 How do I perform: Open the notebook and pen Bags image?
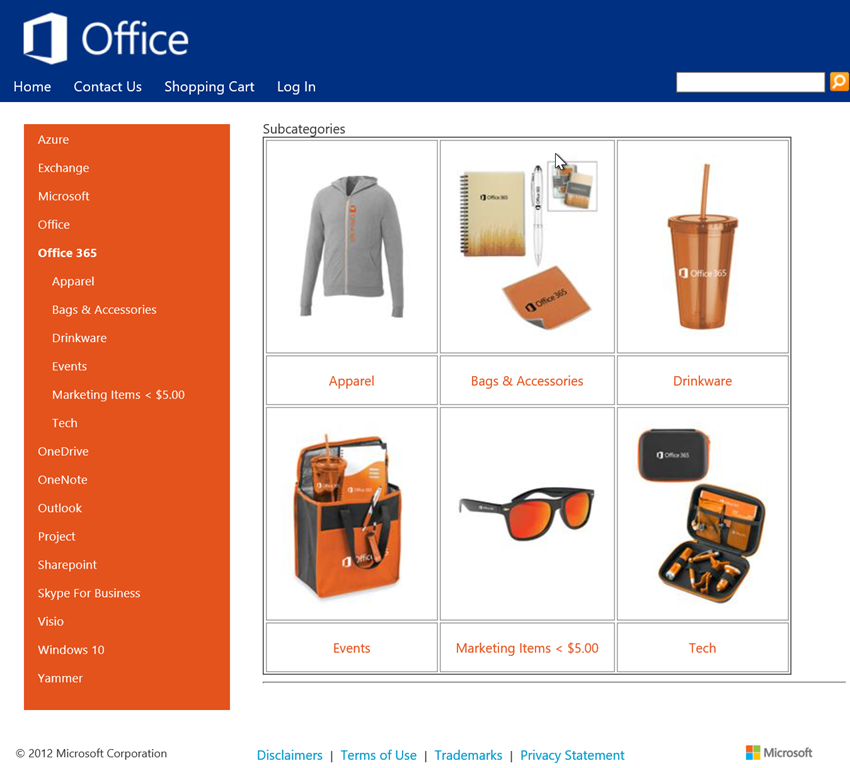[527, 246]
